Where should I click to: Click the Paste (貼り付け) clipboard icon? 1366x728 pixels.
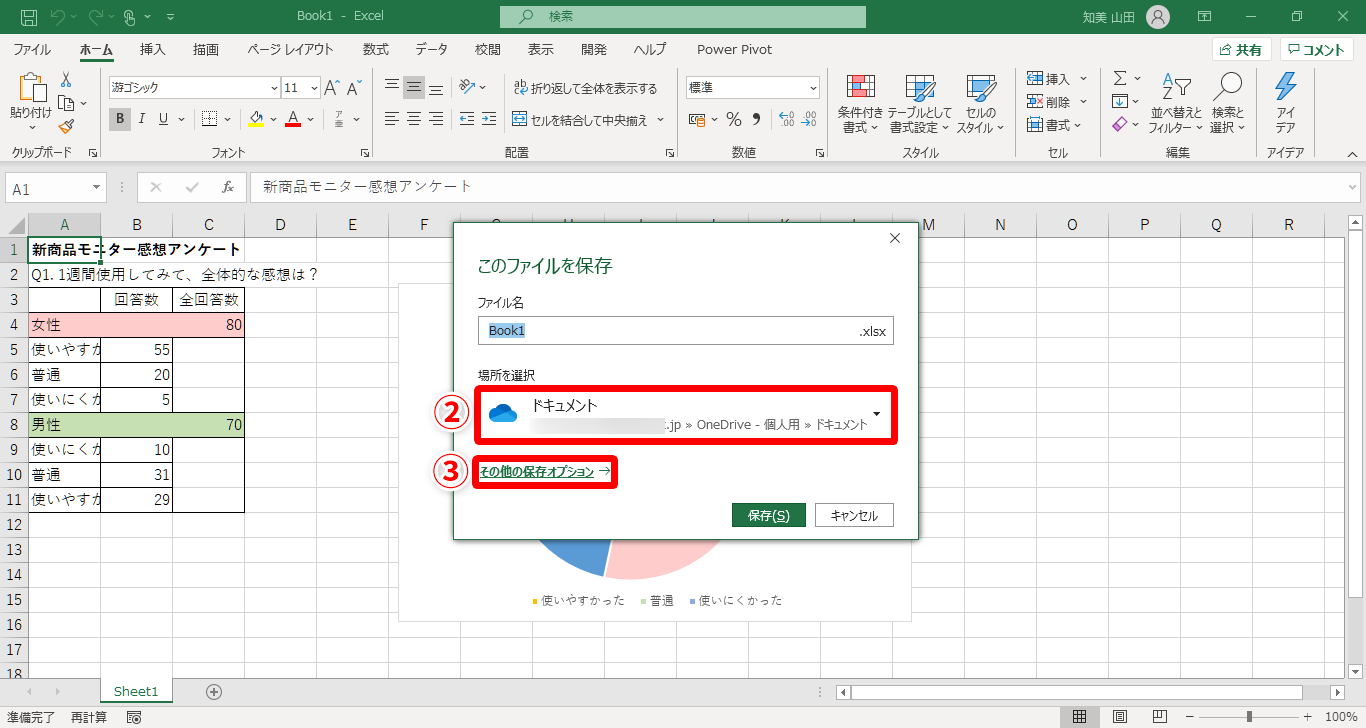(x=31, y=88)
